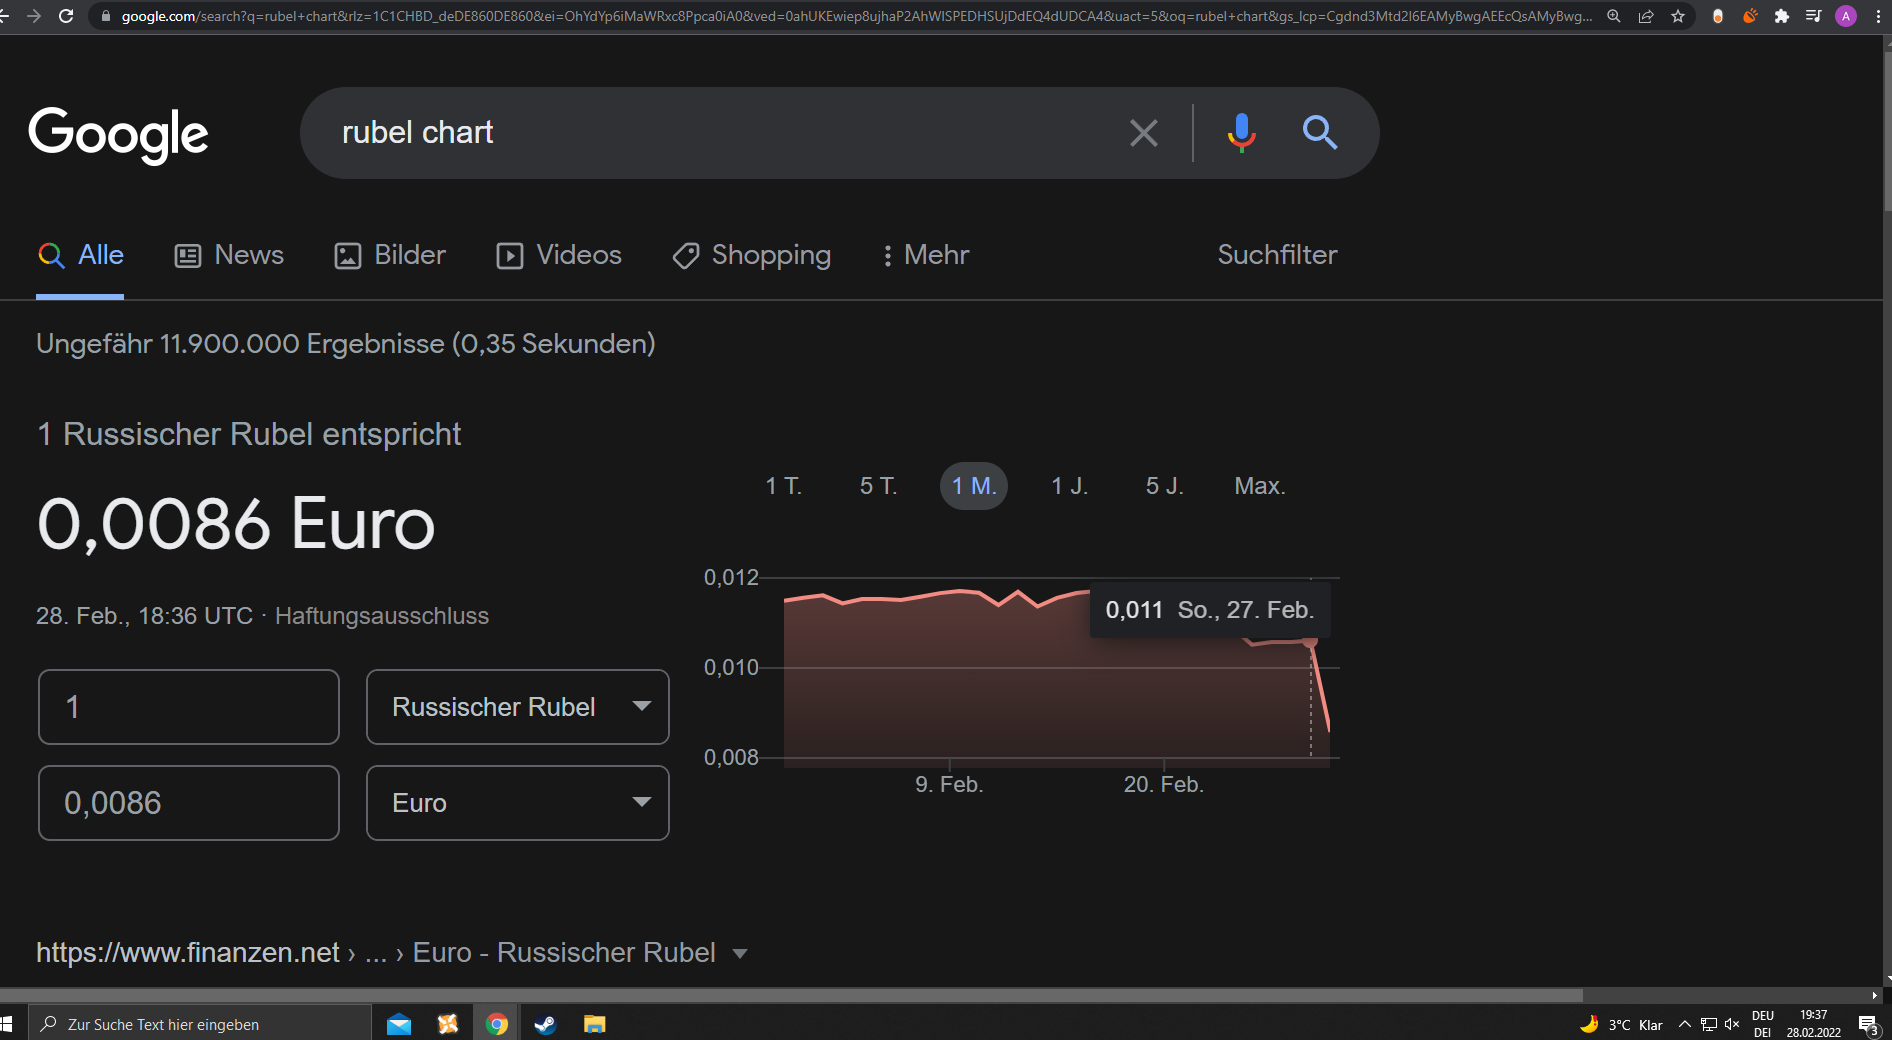
Task: Open Steam from the taskbar
Action: point(545,1024)
